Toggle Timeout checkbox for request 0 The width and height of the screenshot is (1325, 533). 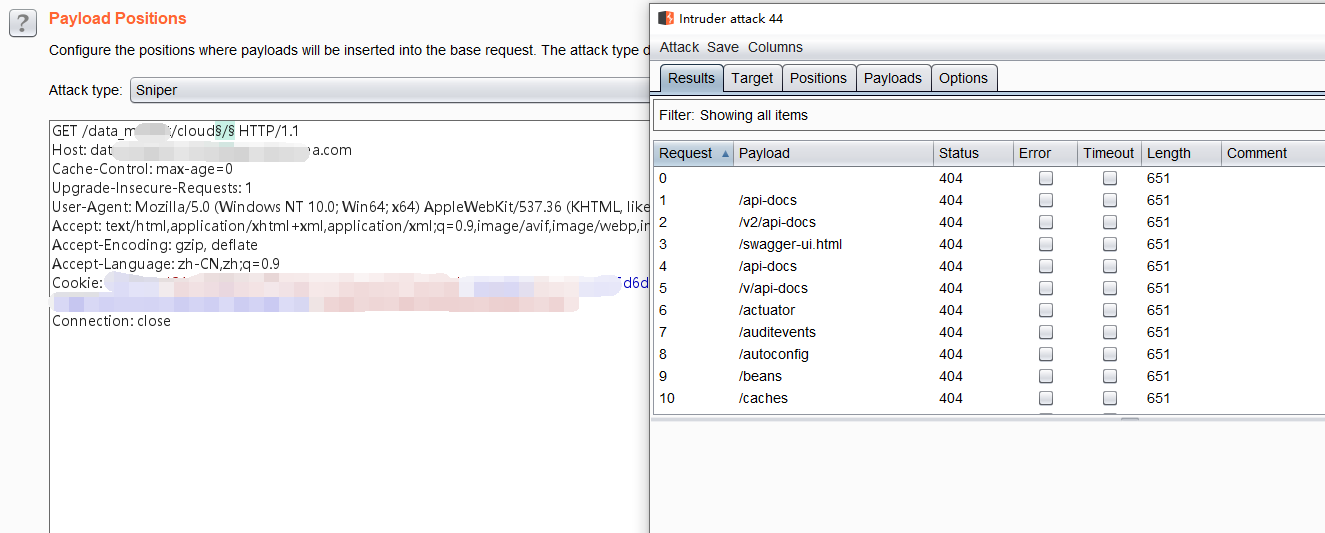(x=1110, y=178)
